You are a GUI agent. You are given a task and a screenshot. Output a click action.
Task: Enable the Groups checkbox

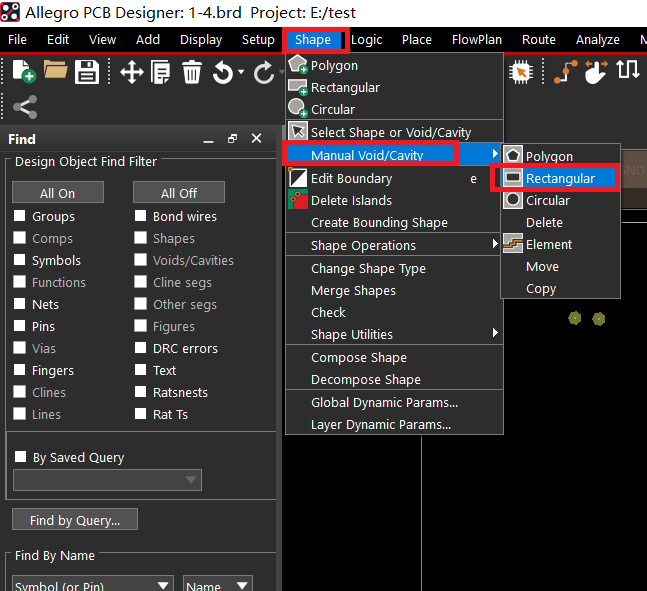pos(20,215)
